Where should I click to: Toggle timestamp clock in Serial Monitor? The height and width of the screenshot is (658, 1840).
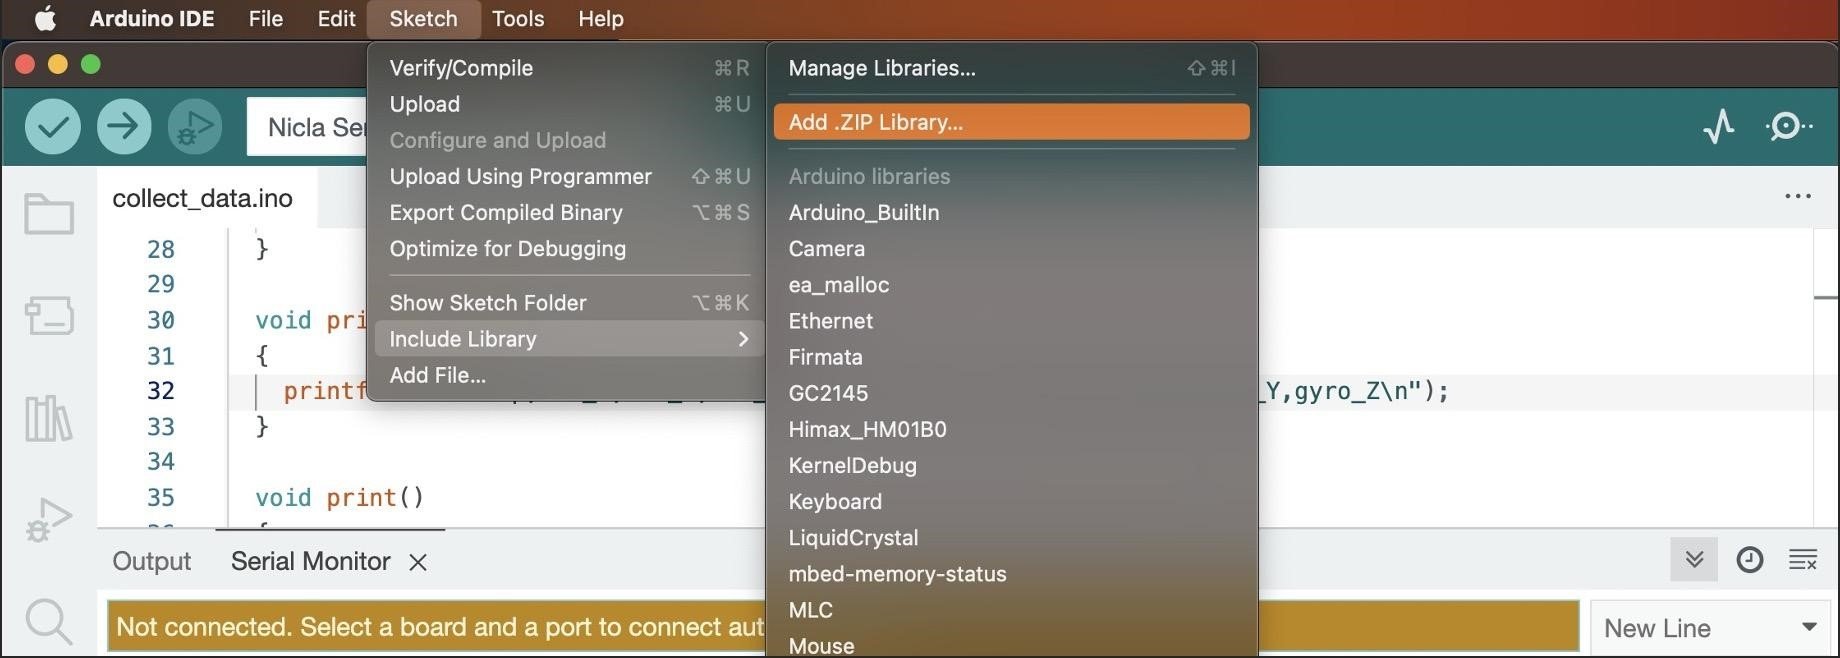(1750, 560)
